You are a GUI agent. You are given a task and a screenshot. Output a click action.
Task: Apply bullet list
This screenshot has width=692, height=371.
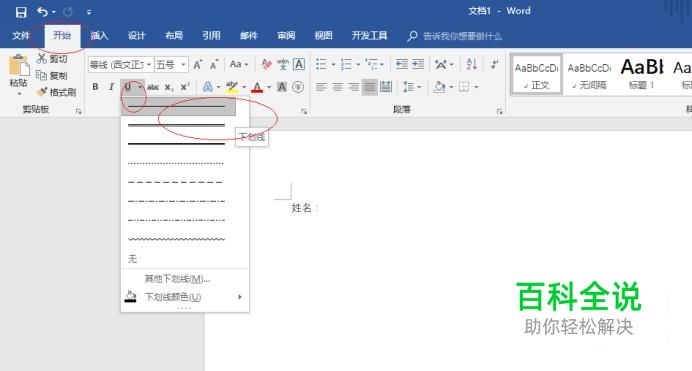321,64
